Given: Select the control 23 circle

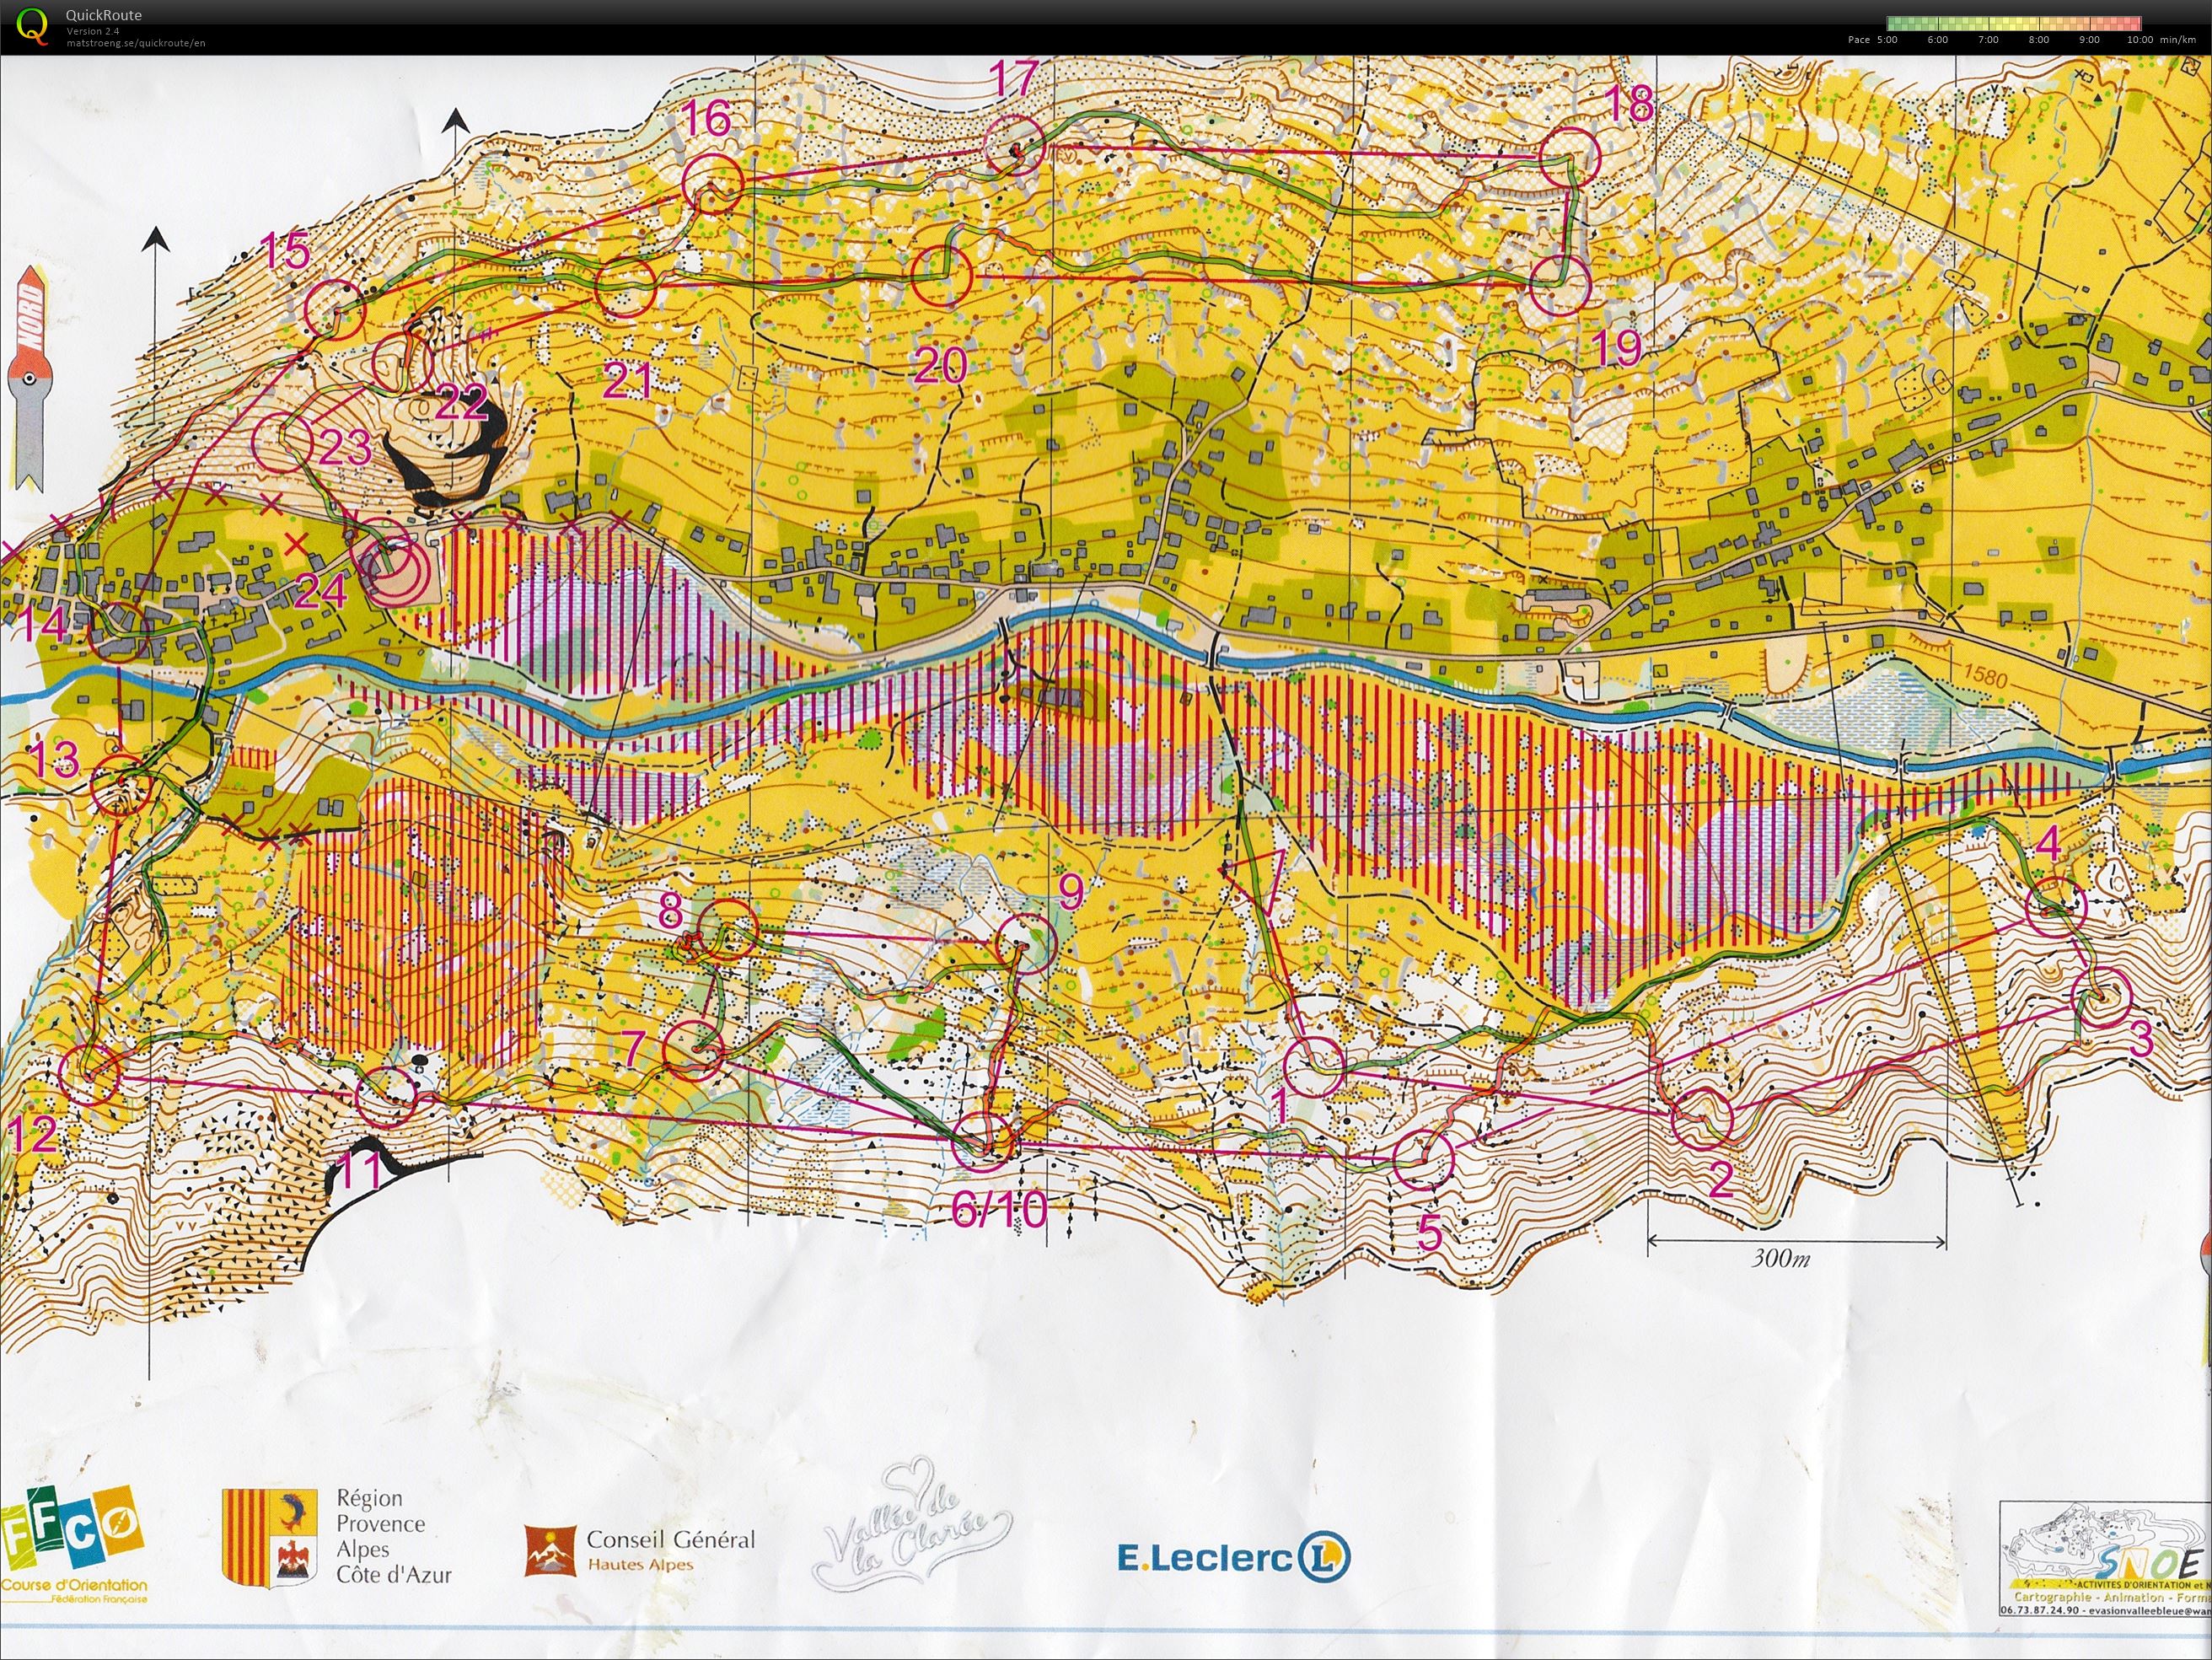Looking at the screenshot, I should pyautogui.click(x=285, y=441).
